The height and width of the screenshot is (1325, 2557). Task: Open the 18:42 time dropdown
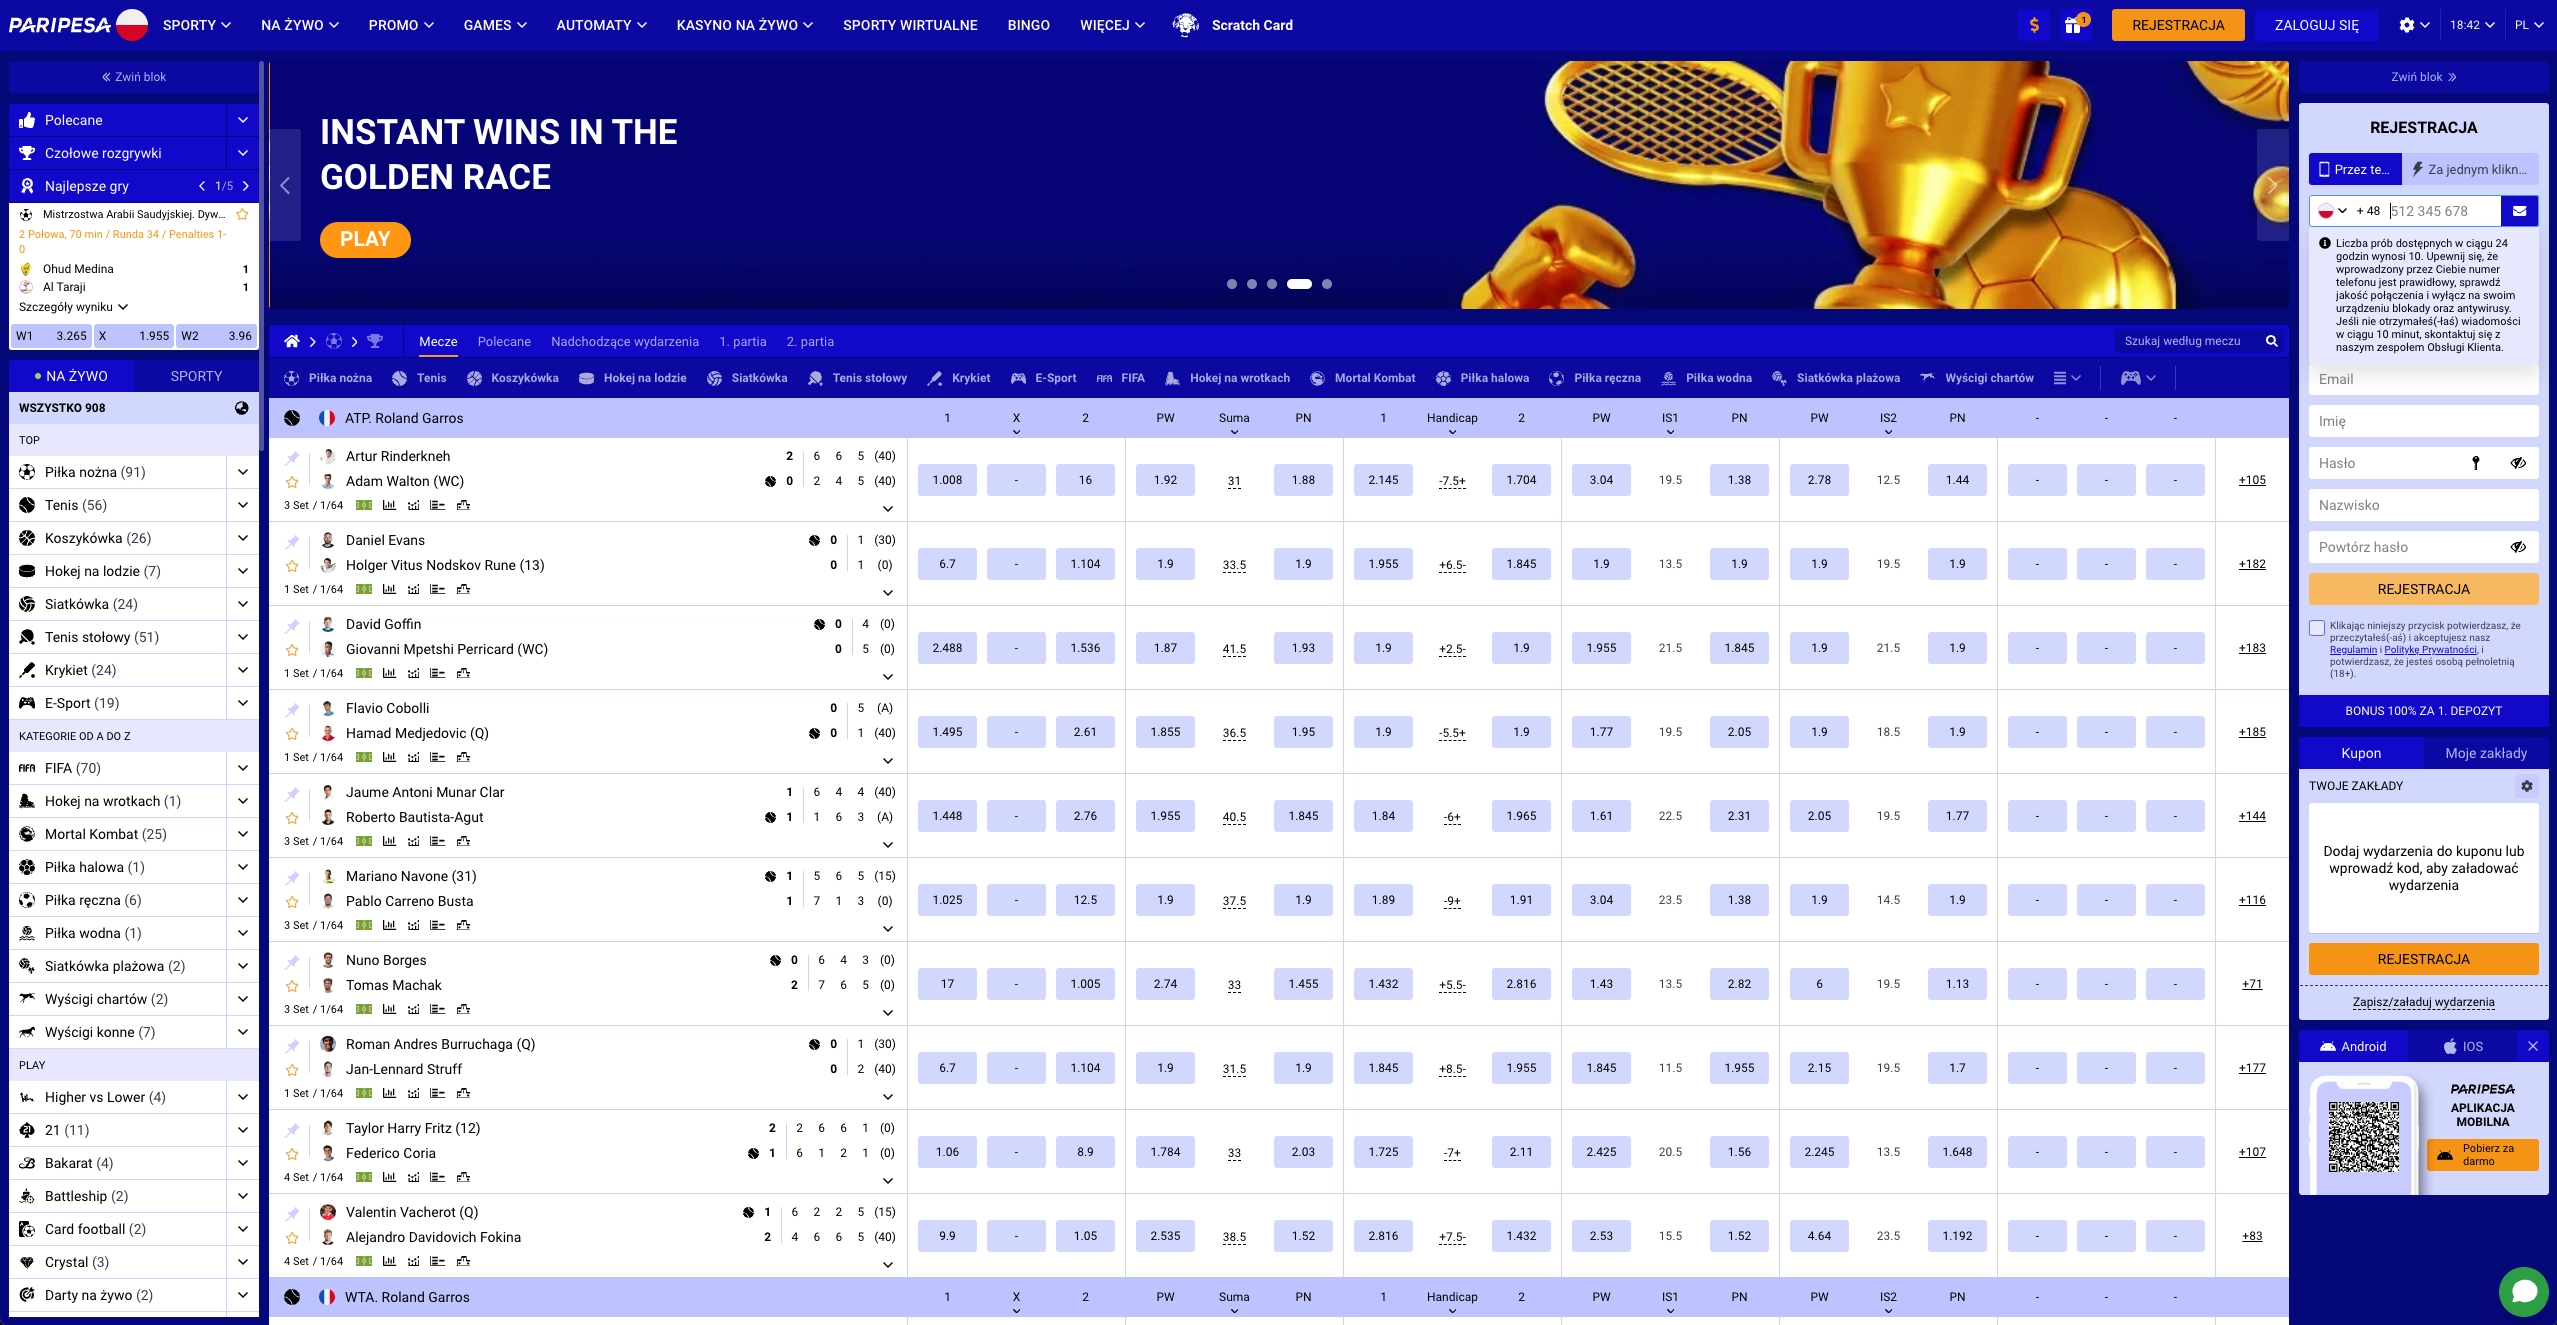2472,25
